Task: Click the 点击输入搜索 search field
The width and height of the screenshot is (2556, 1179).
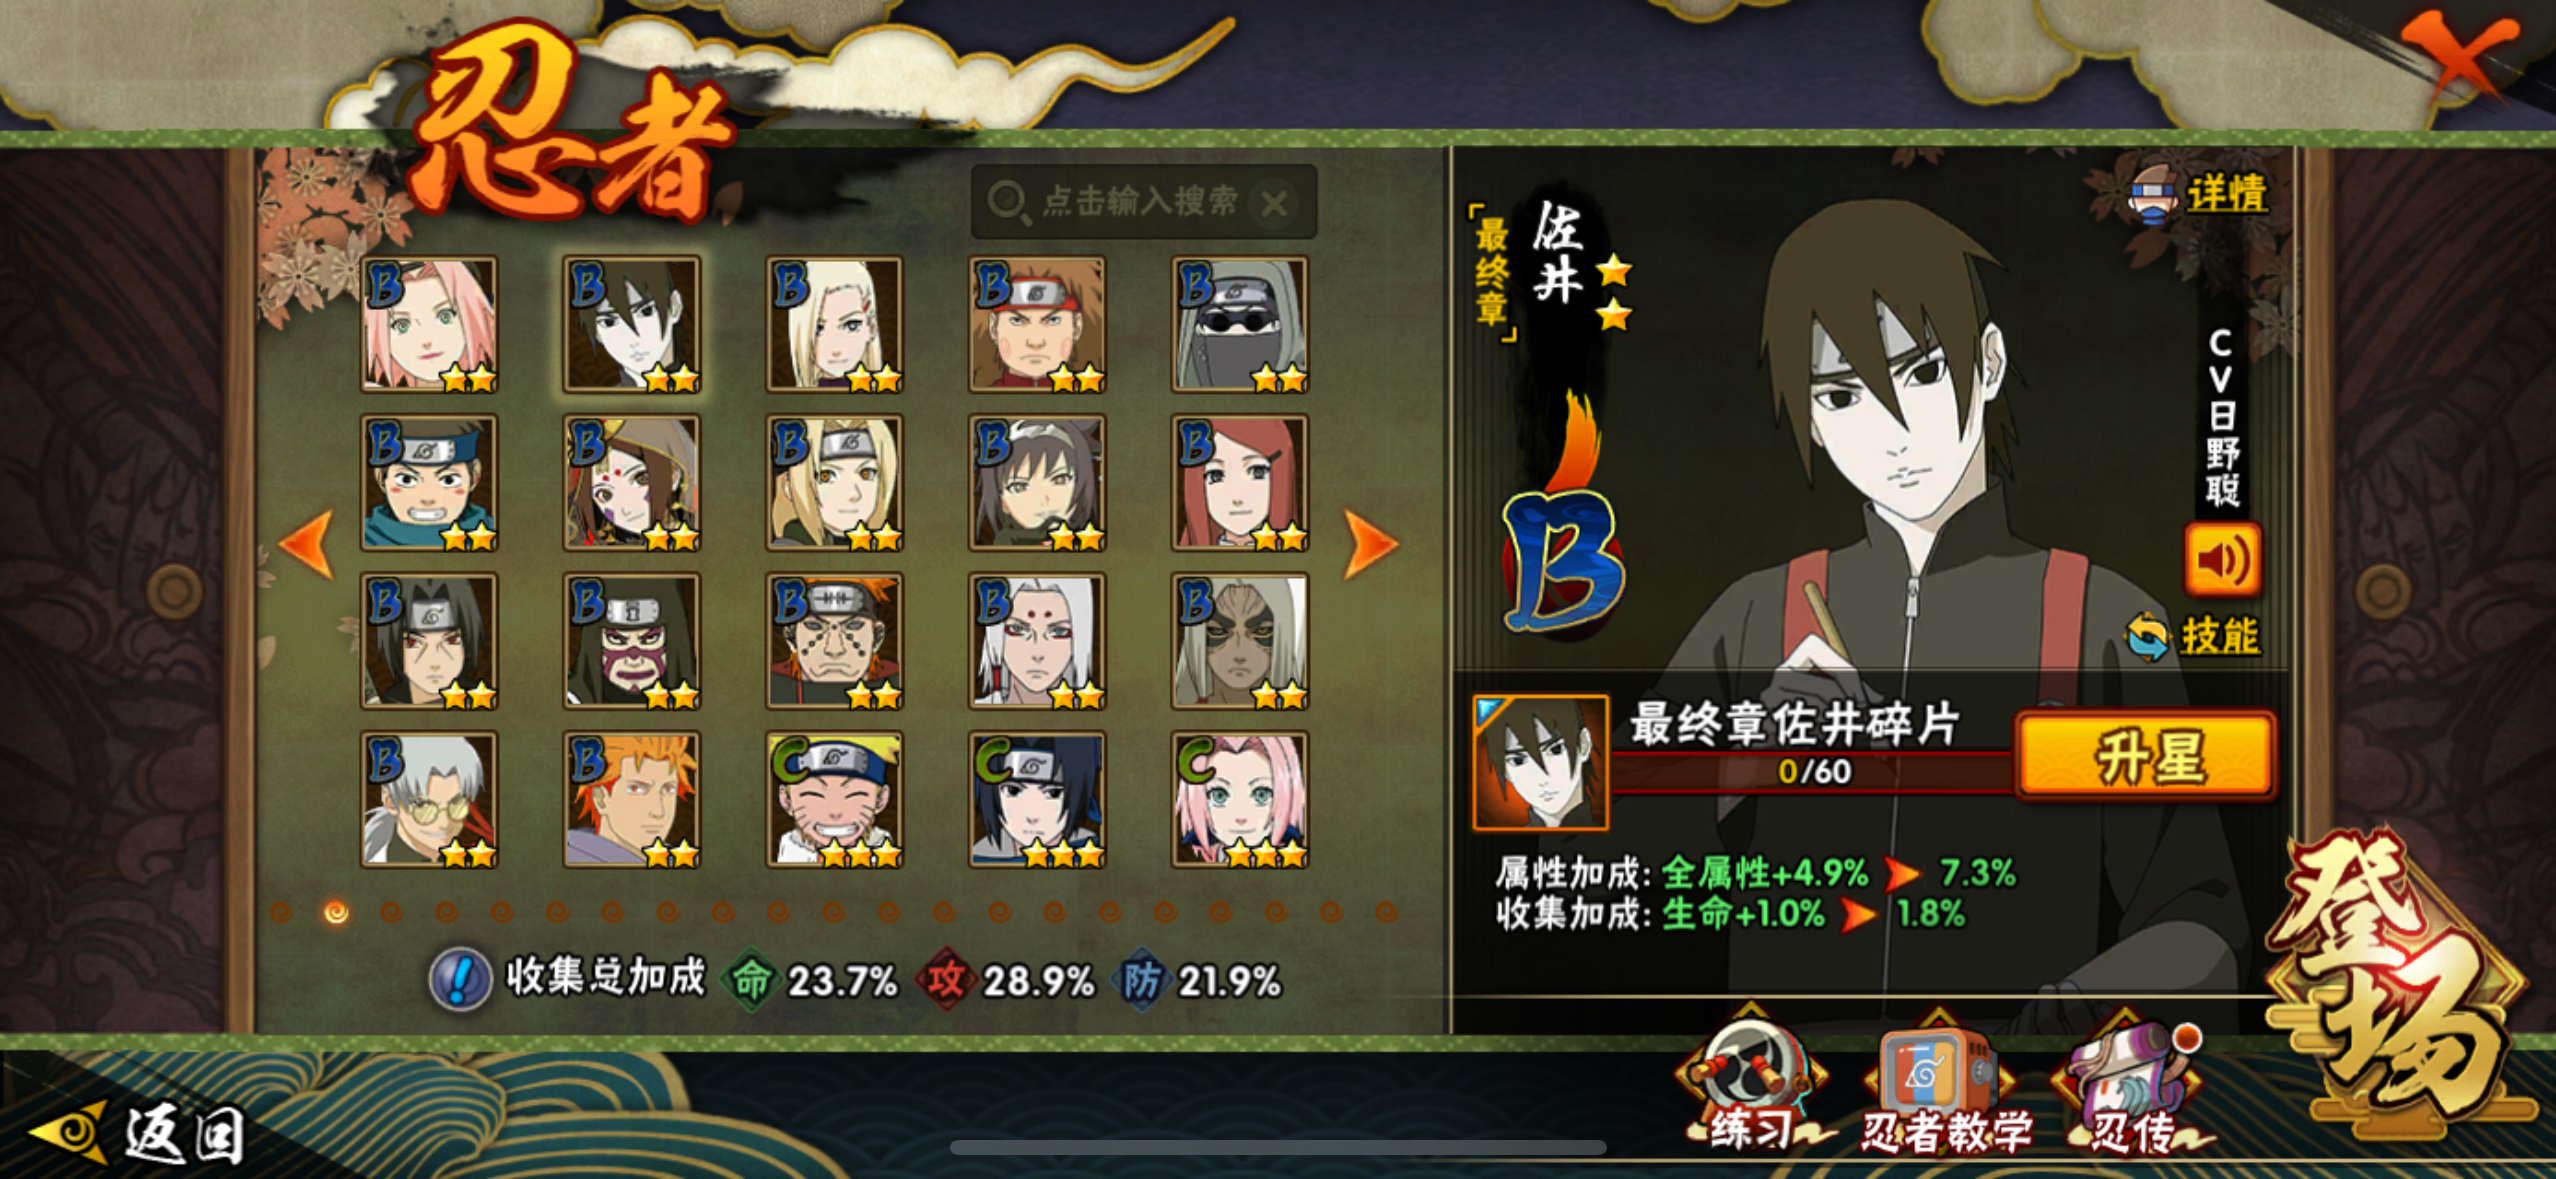Action: coord(1143,202)
